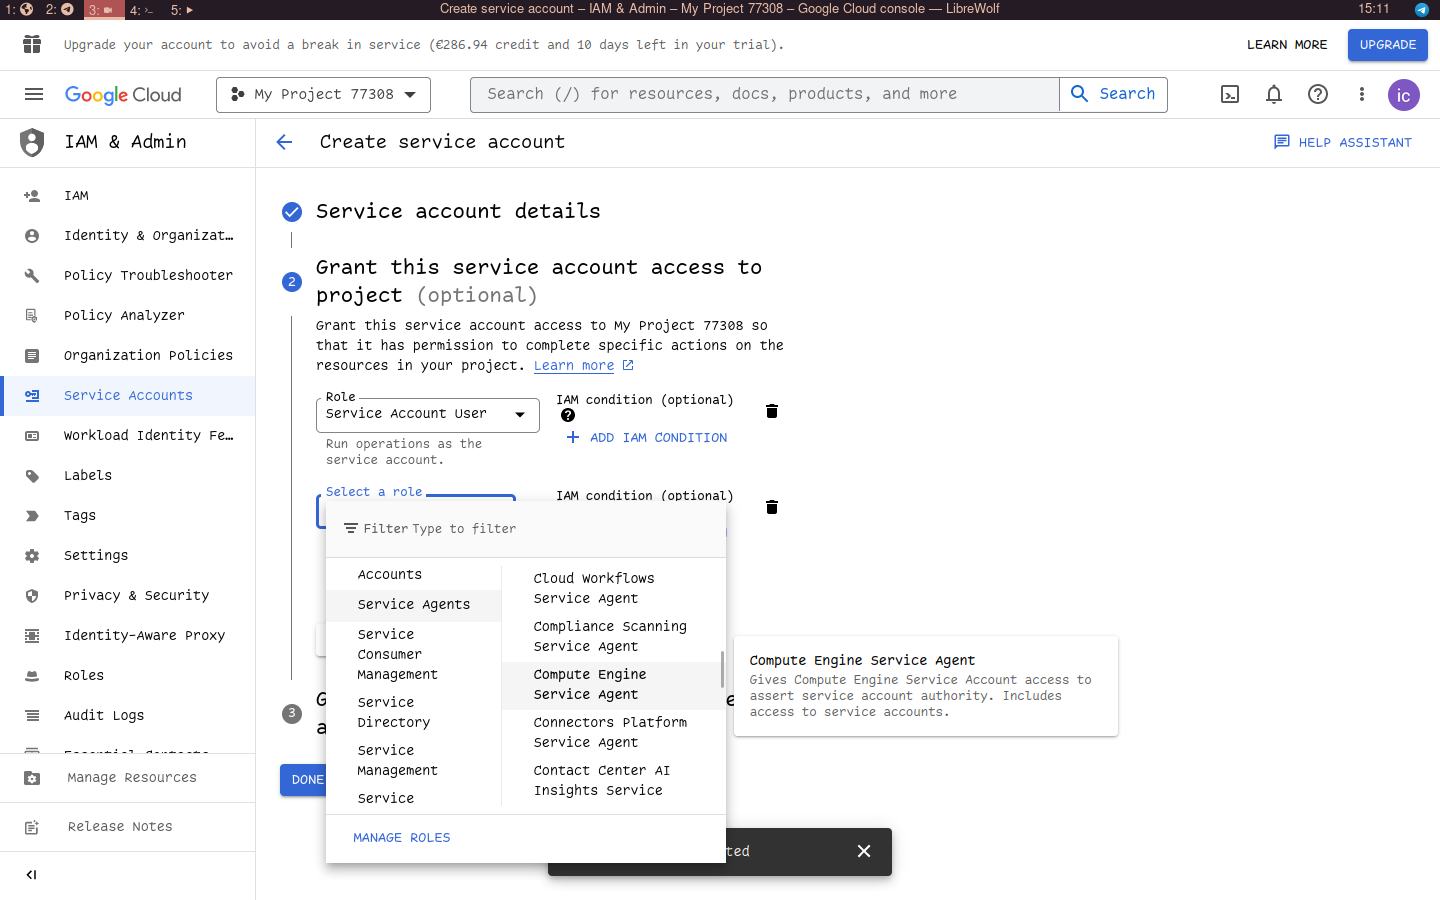Viewport: 1440px width, 900px height.
Task: Select the Service Agents category
Action: click(x=413, y=605)
